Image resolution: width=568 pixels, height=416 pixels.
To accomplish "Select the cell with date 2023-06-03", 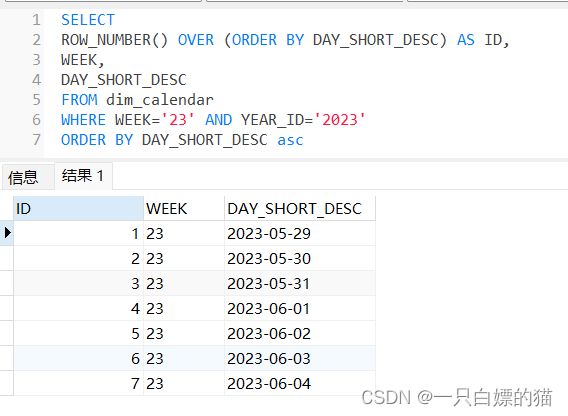I will pos(300,358).
